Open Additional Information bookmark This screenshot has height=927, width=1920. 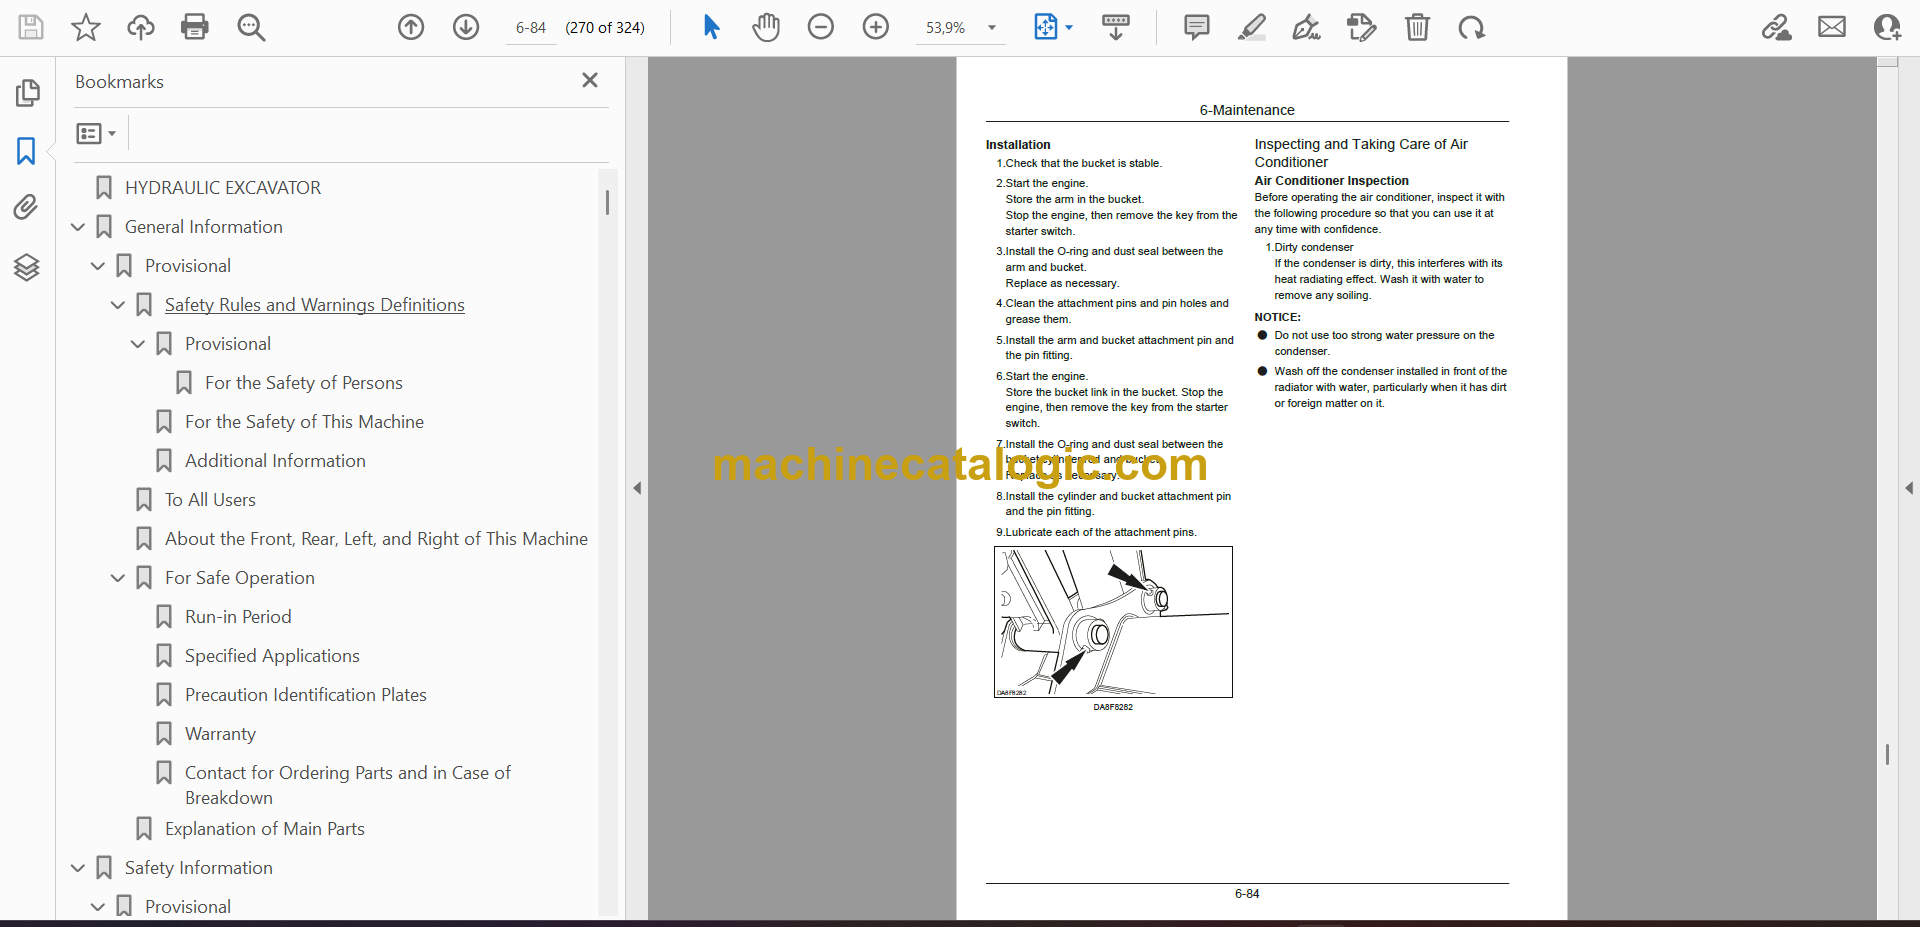(x=275, y=461)
